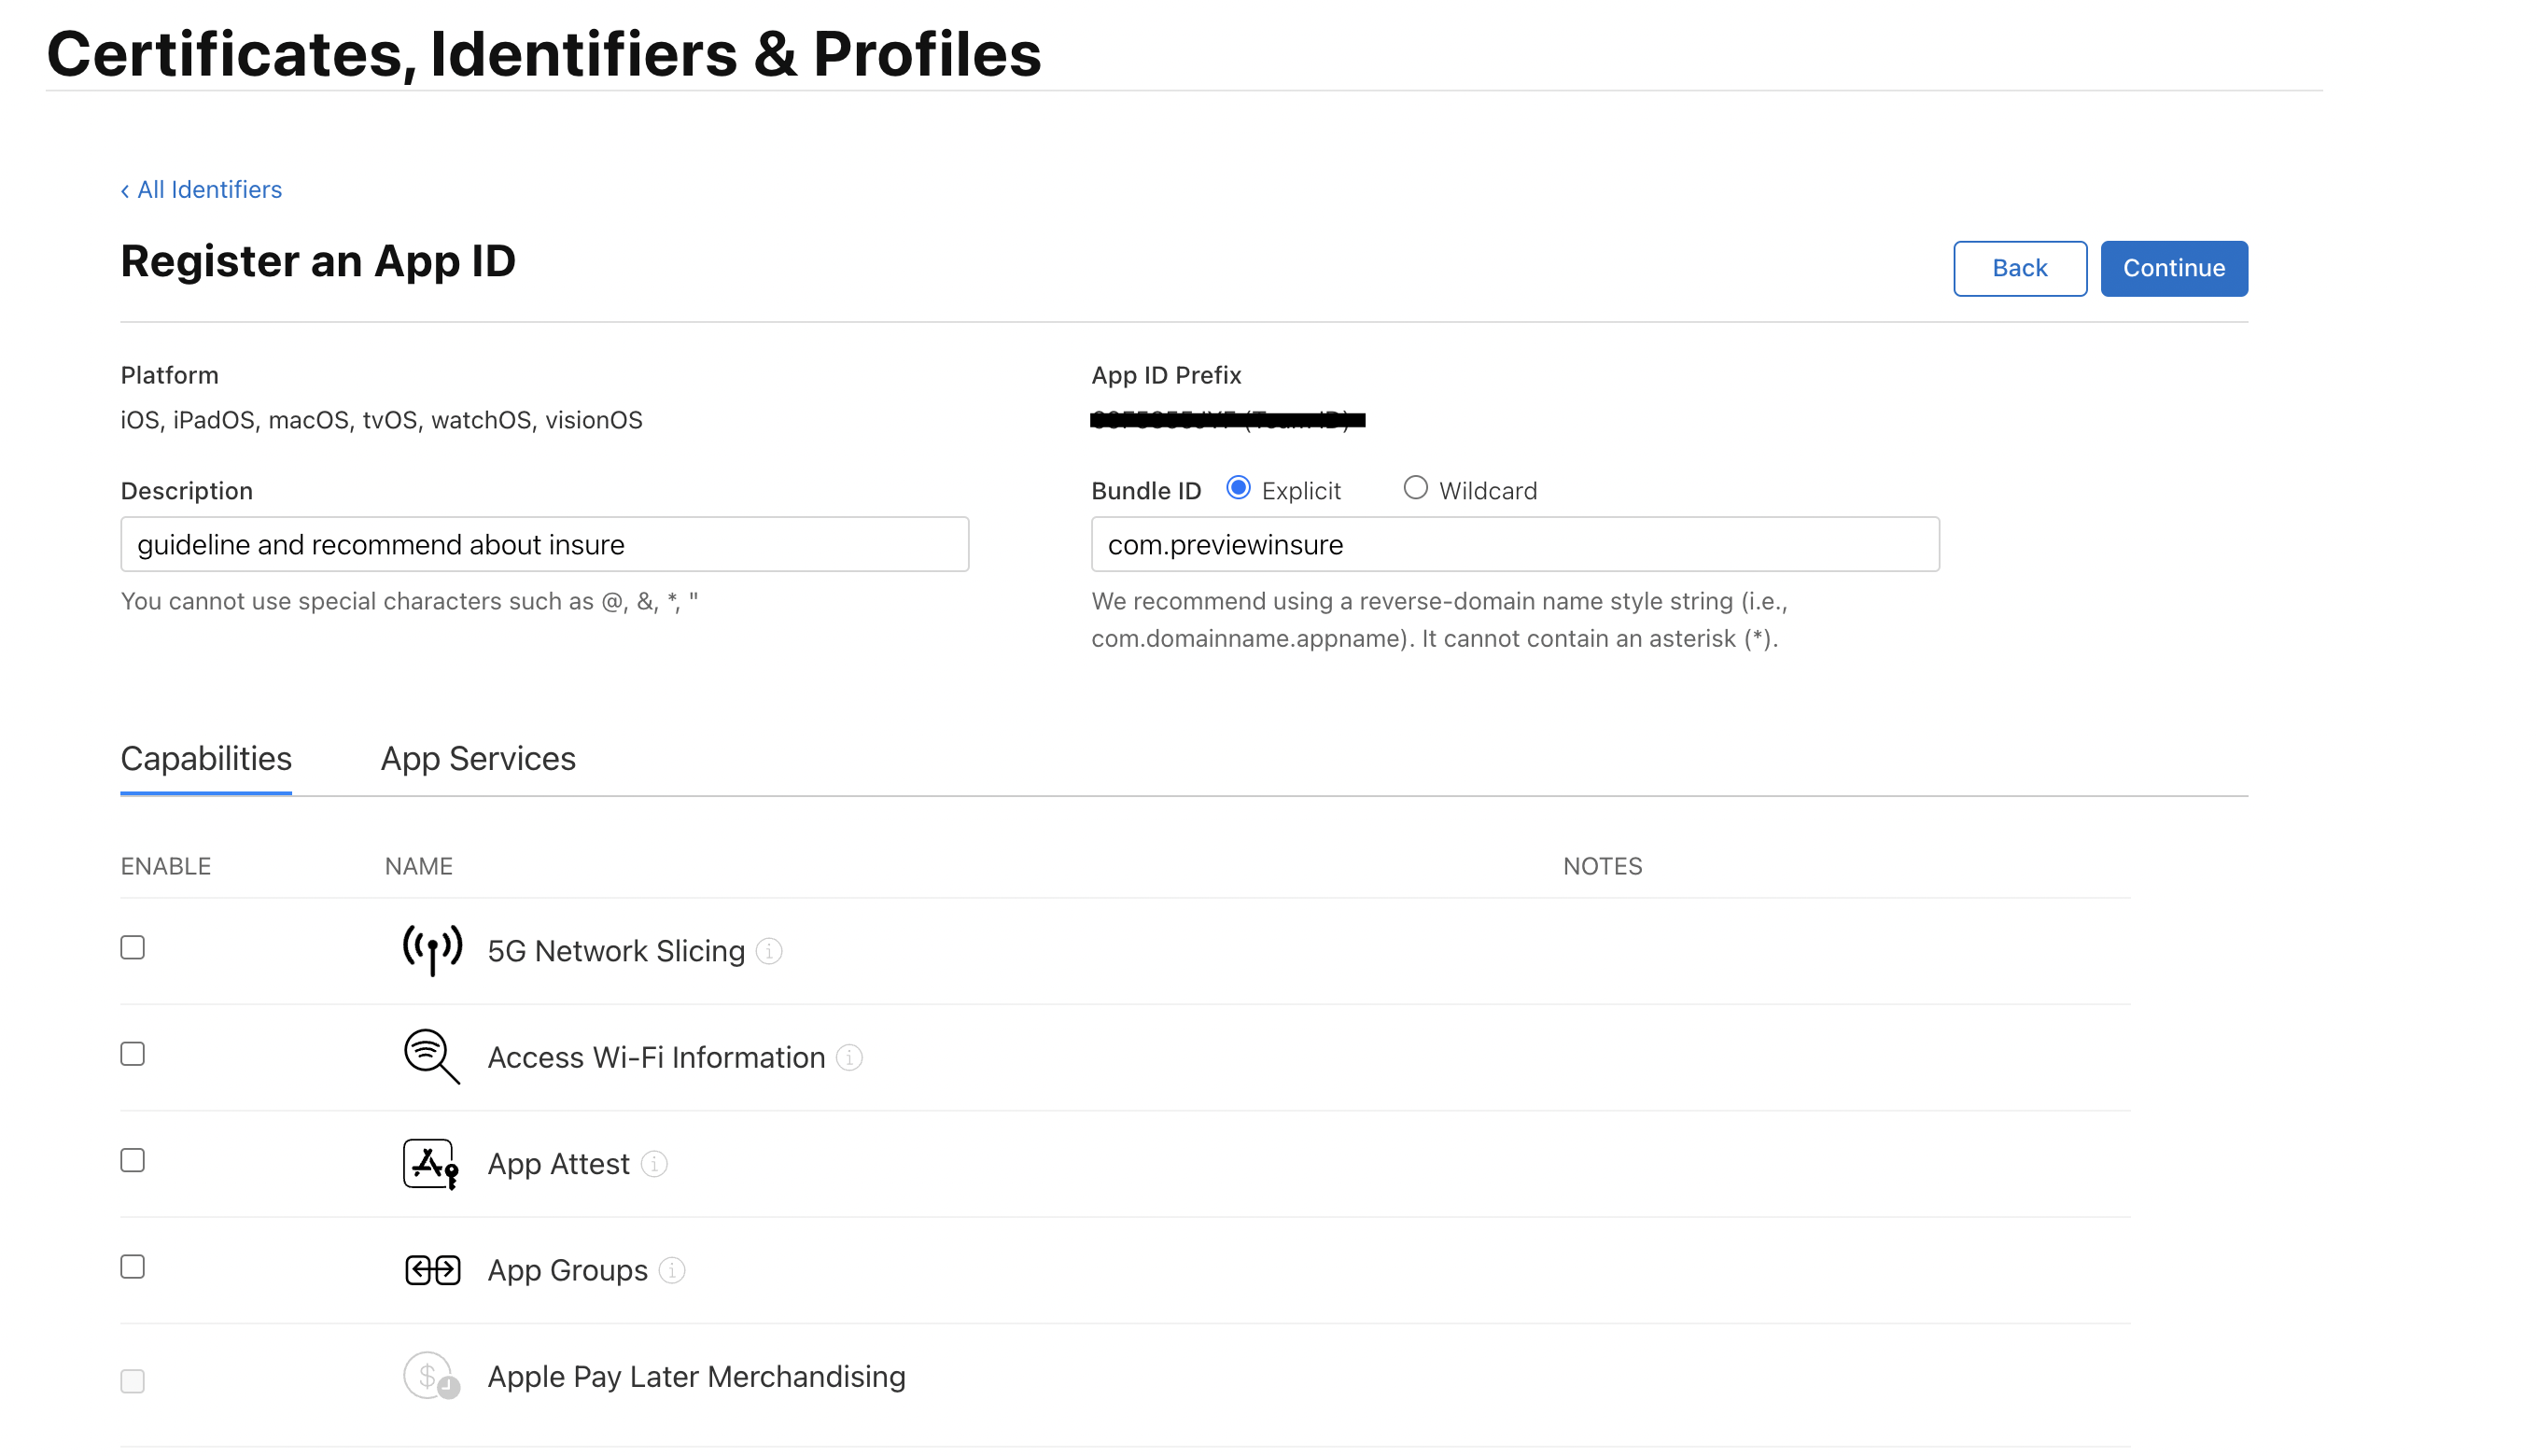The height and width of the screenshot is (1456, 2537).
Task: Click inside the Description text field
Action: click(544, 544)
